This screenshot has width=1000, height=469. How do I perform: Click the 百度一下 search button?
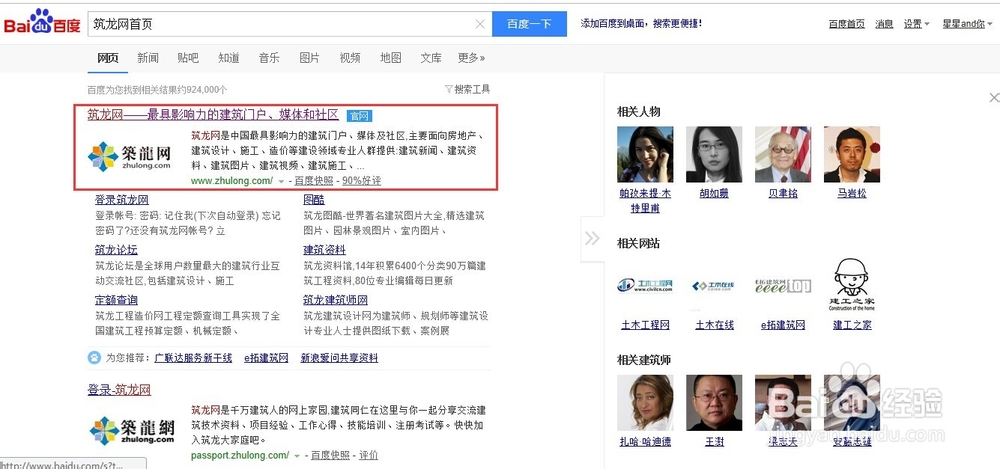pos(529,24)
